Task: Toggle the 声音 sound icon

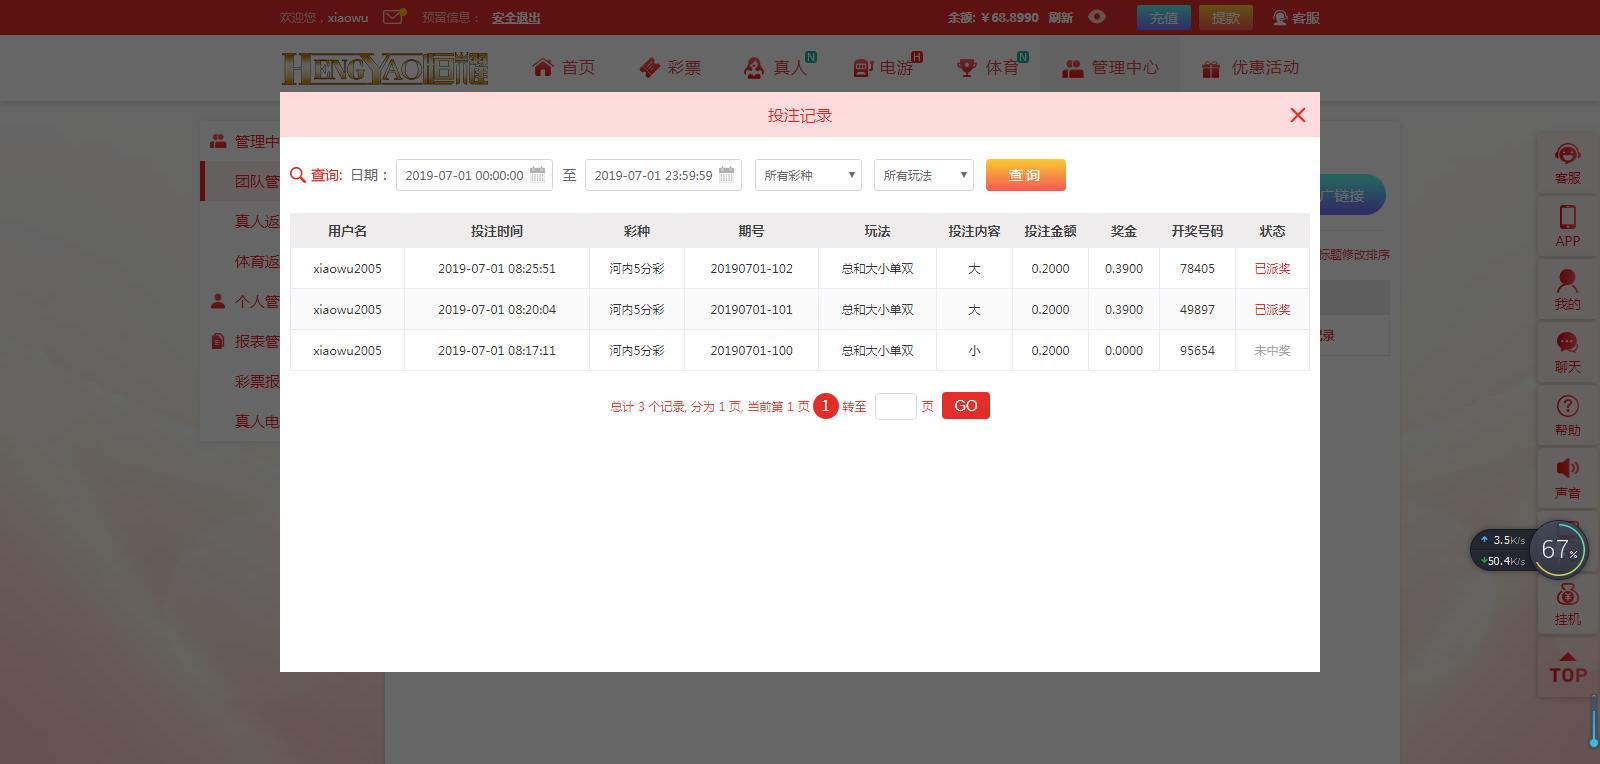Action: pyautogui.click(x=1567, y=479)
